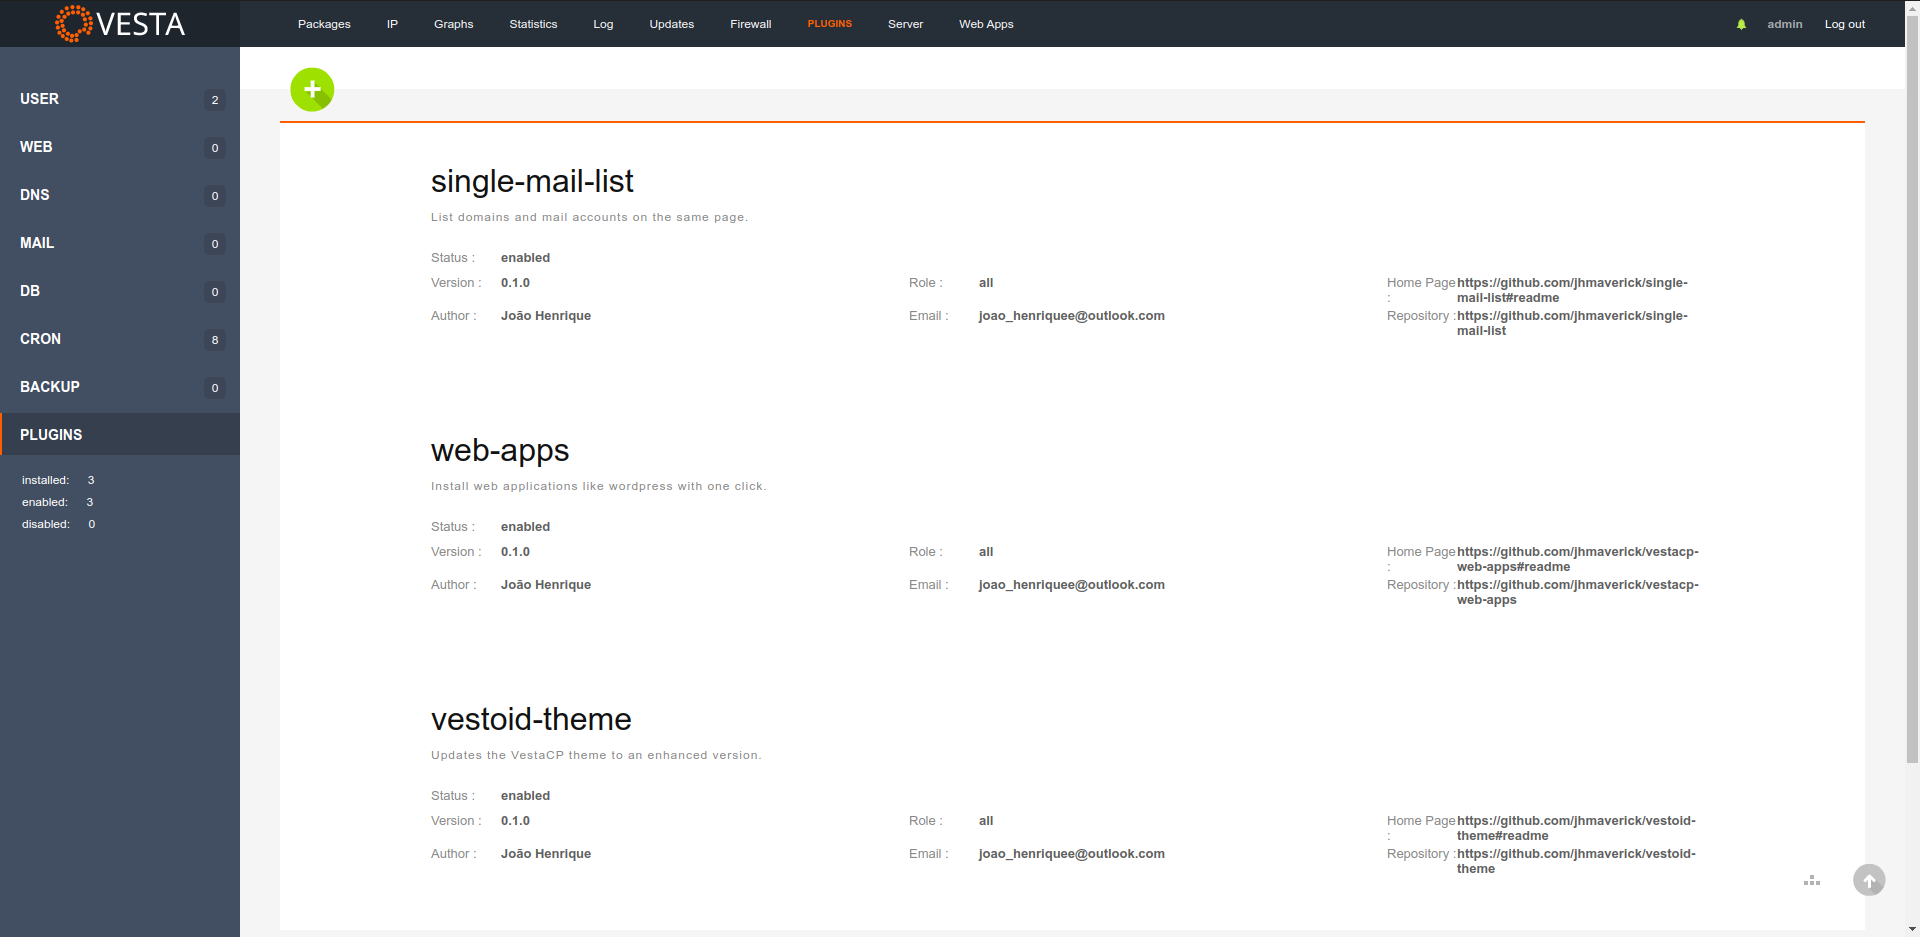Click author João Henrique under single-mail-list
1920x937 pixels.
[x=546, y=316]
